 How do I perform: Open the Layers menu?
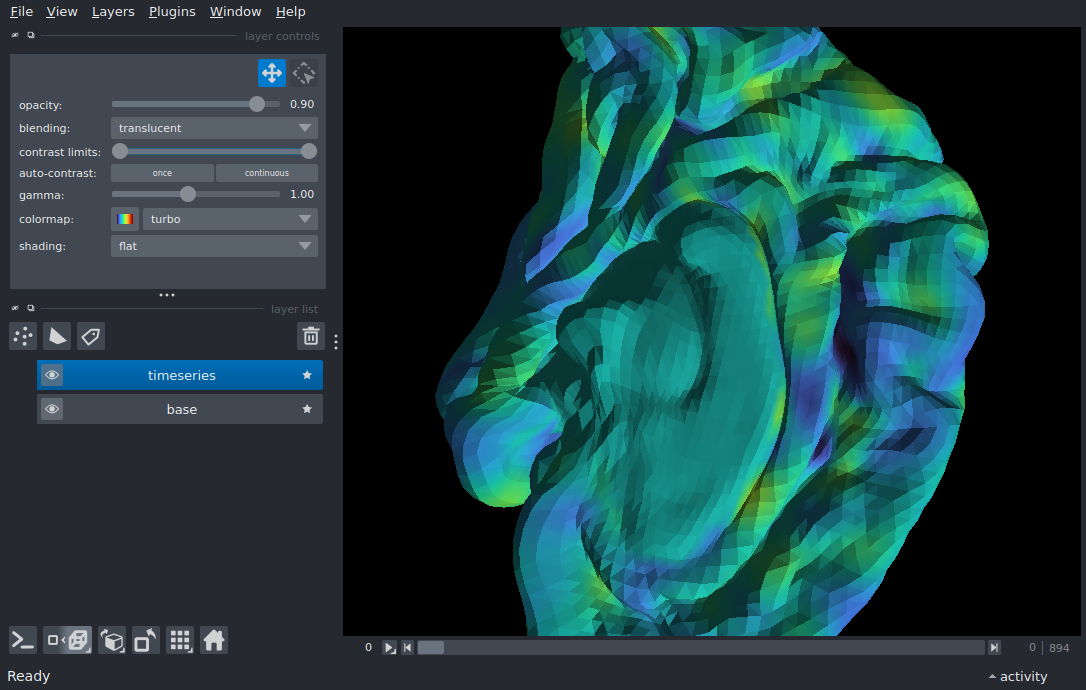(x=113, y=12)
